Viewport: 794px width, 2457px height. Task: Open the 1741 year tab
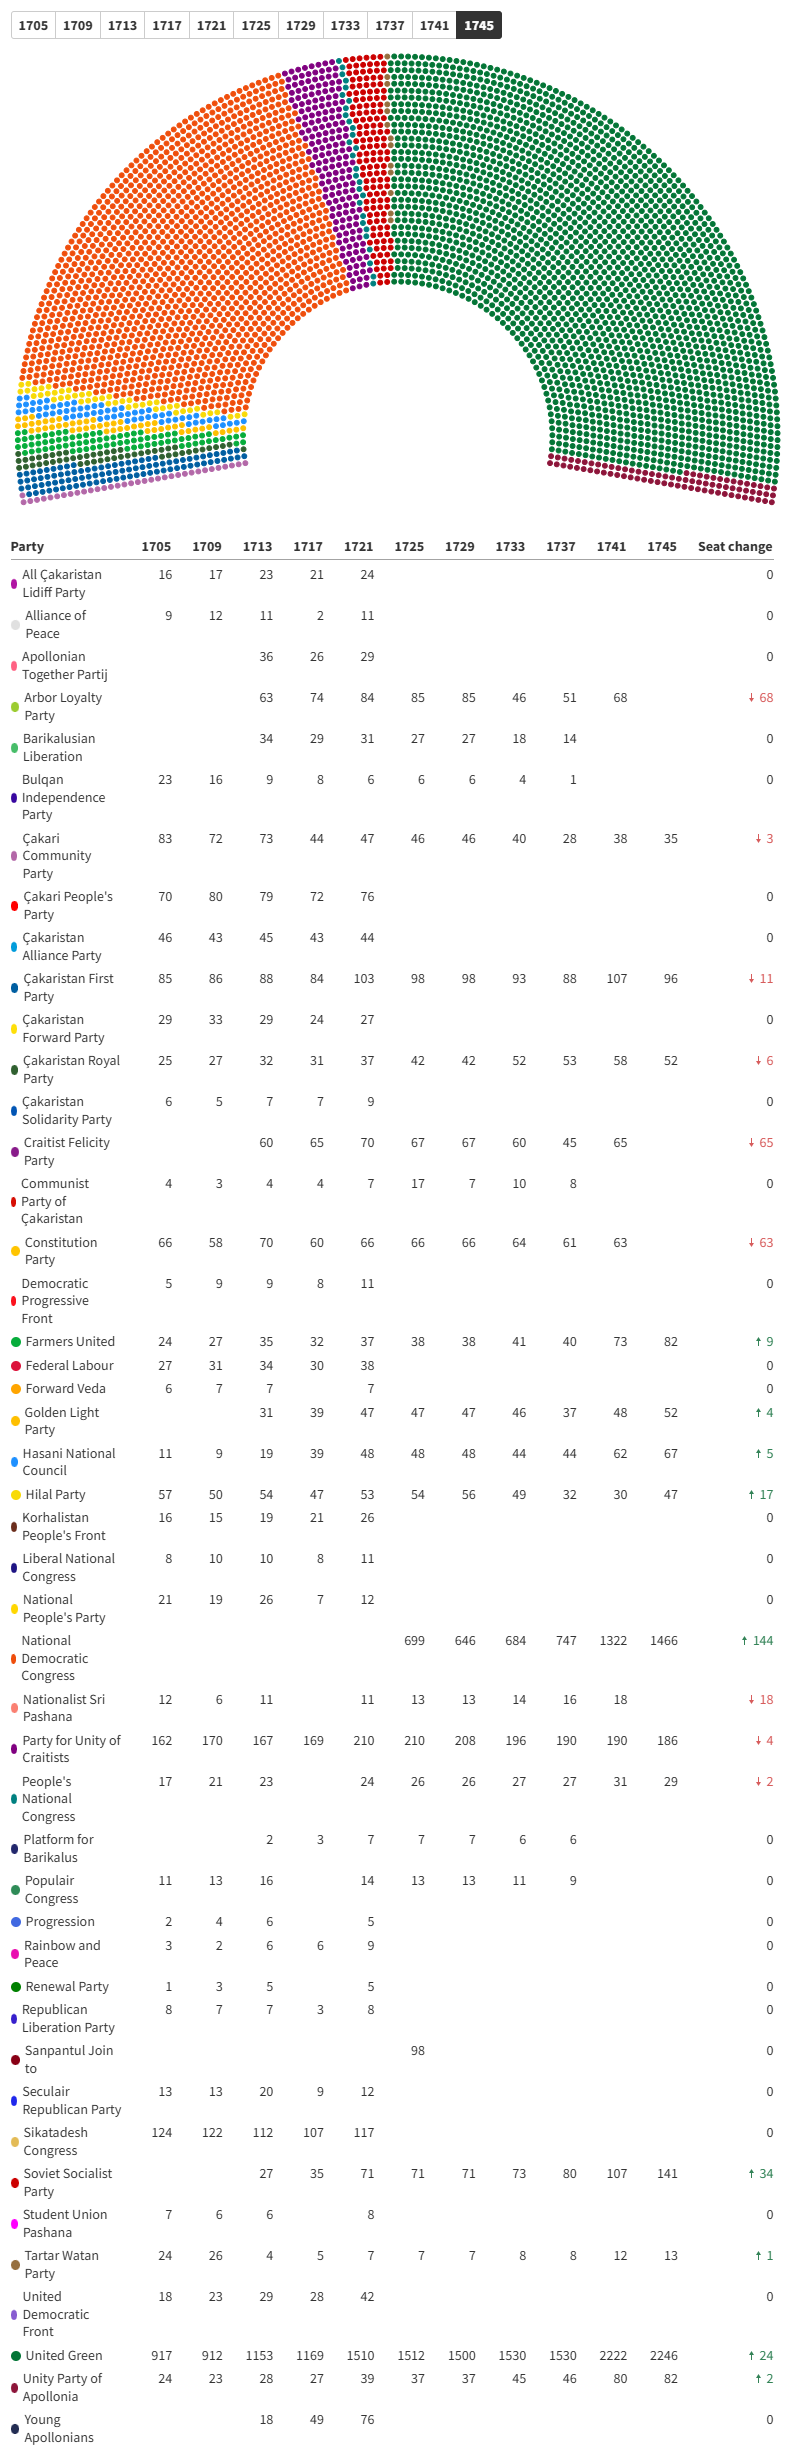[434, 25]
